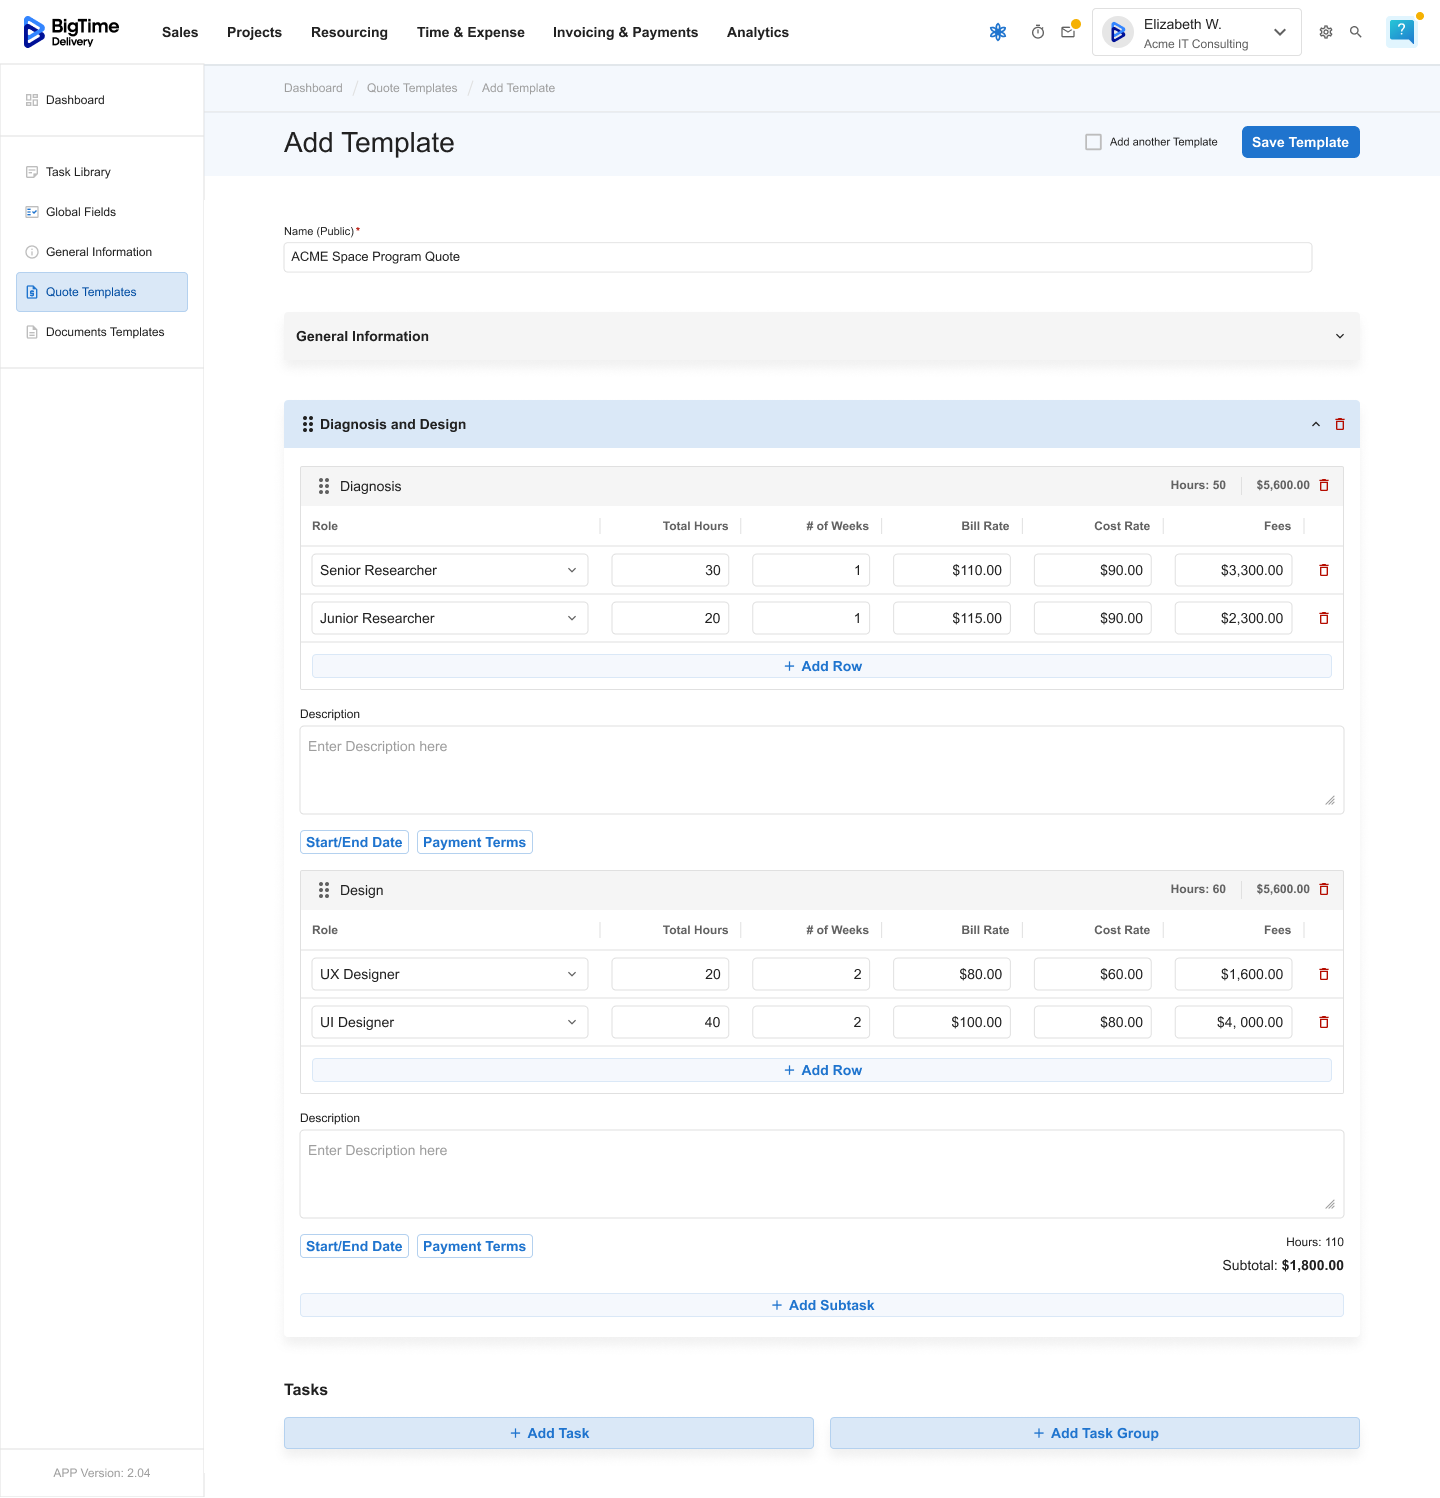The image size is (1440, 1498).
Task: Collapse the Diagnosis and Design group
Action: pyautogui.click(x=1316, y=424)
